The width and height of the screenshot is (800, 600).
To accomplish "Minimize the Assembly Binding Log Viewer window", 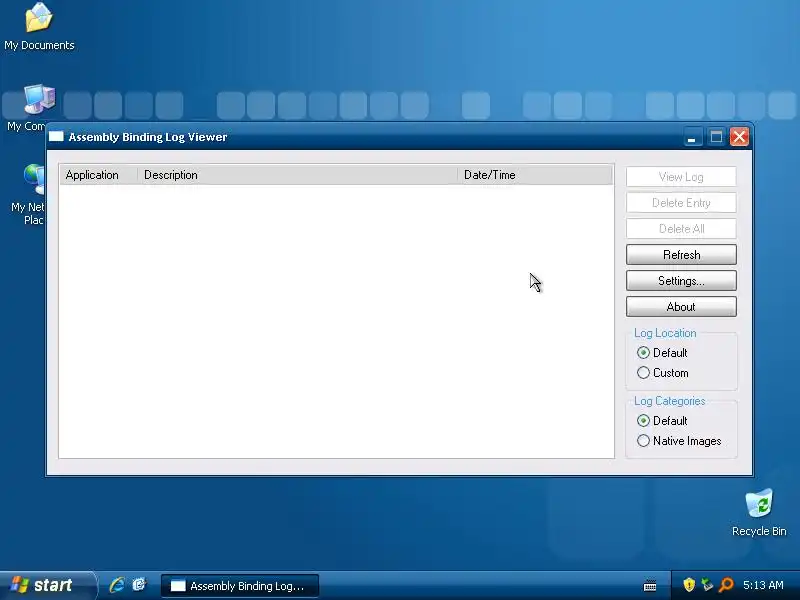I will coord(692,137).
